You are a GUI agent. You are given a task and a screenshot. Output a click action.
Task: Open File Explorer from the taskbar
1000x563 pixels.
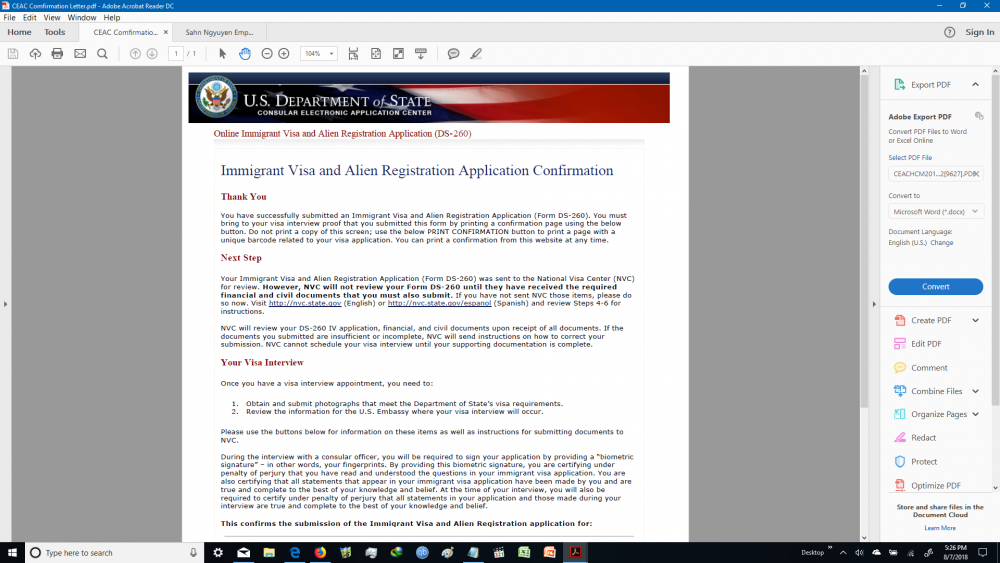(x=269, y=553)
